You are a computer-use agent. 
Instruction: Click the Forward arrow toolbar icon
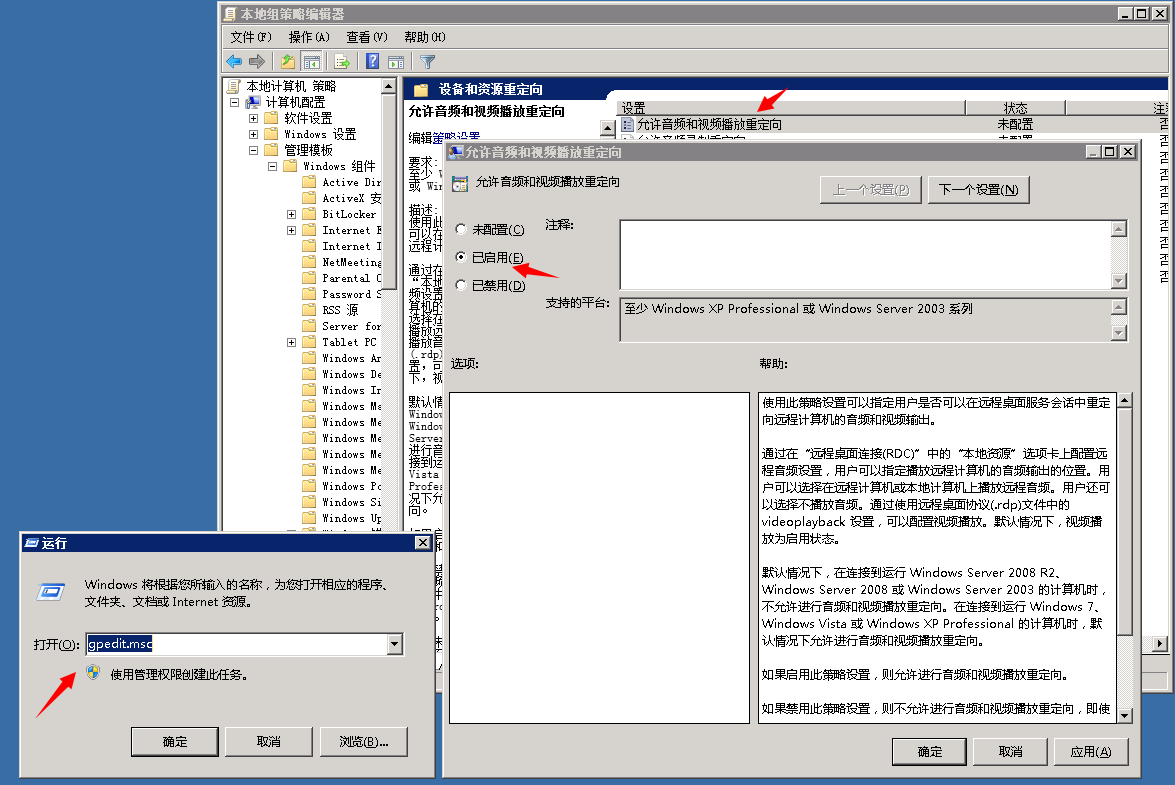(x=256, y=62)
